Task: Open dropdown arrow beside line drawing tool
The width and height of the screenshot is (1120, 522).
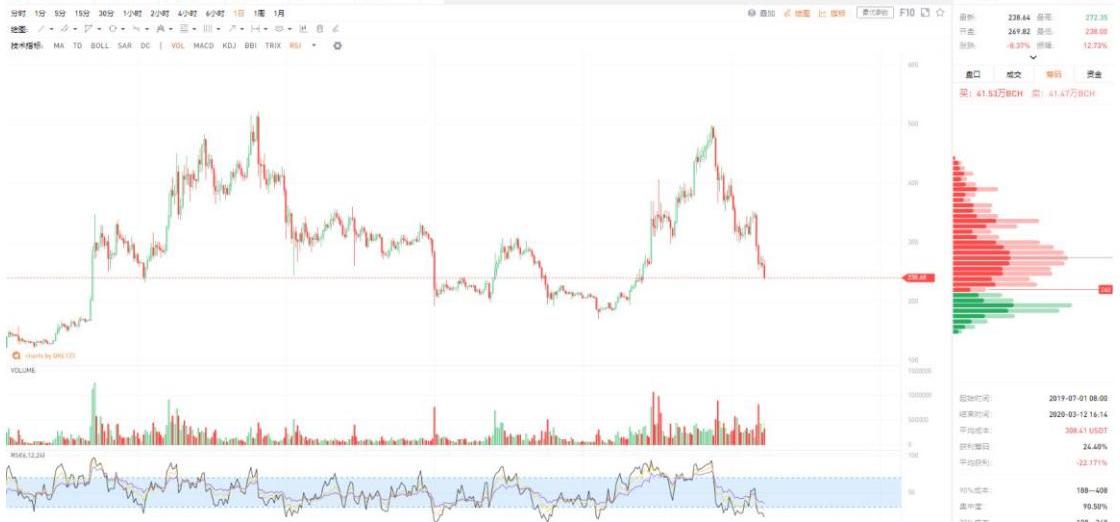Action: 52,29
